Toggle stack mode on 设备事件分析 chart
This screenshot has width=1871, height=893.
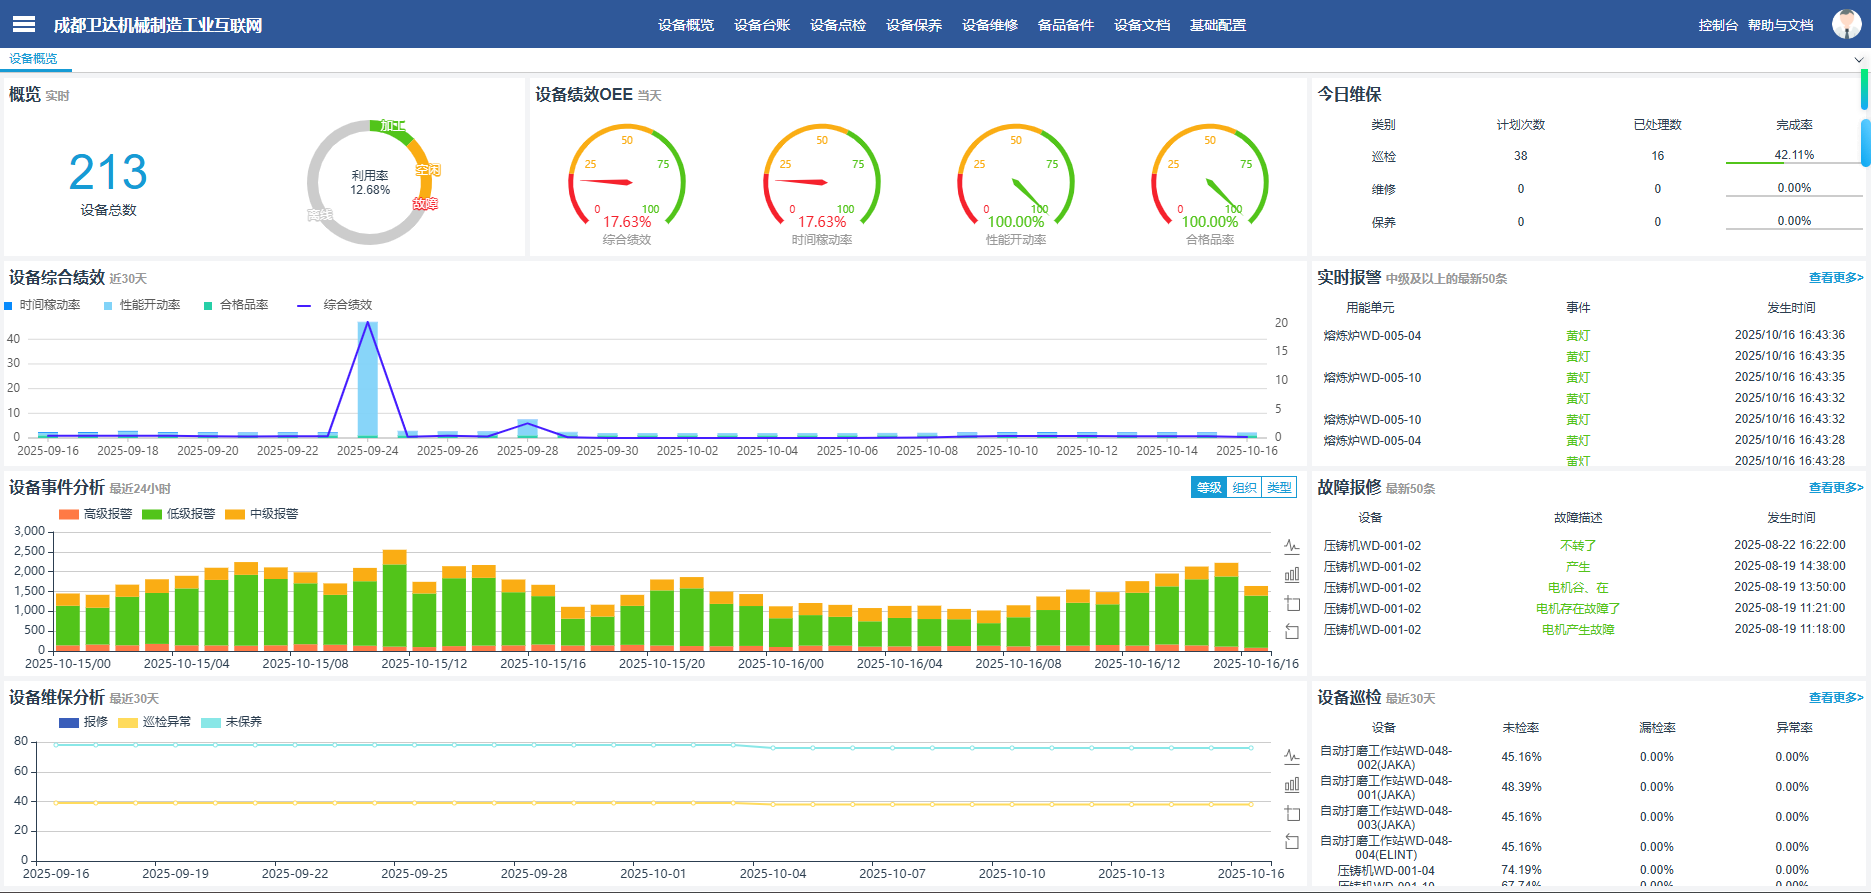[x=1292, y=604]
